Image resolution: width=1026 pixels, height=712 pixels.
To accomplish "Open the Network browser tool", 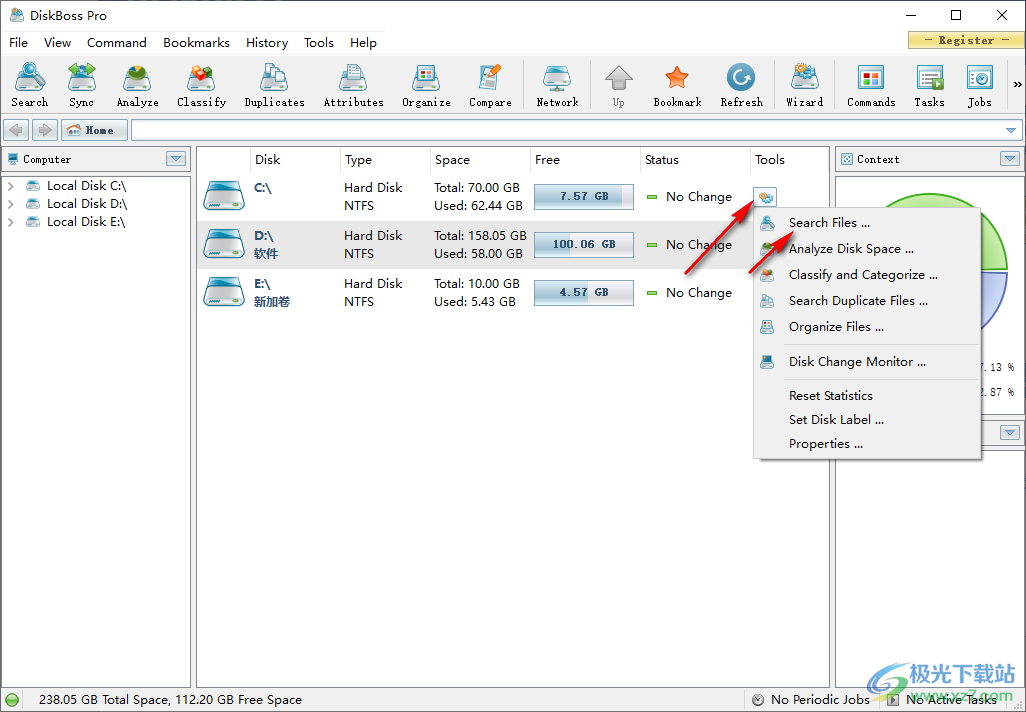I will pos(557,84).
